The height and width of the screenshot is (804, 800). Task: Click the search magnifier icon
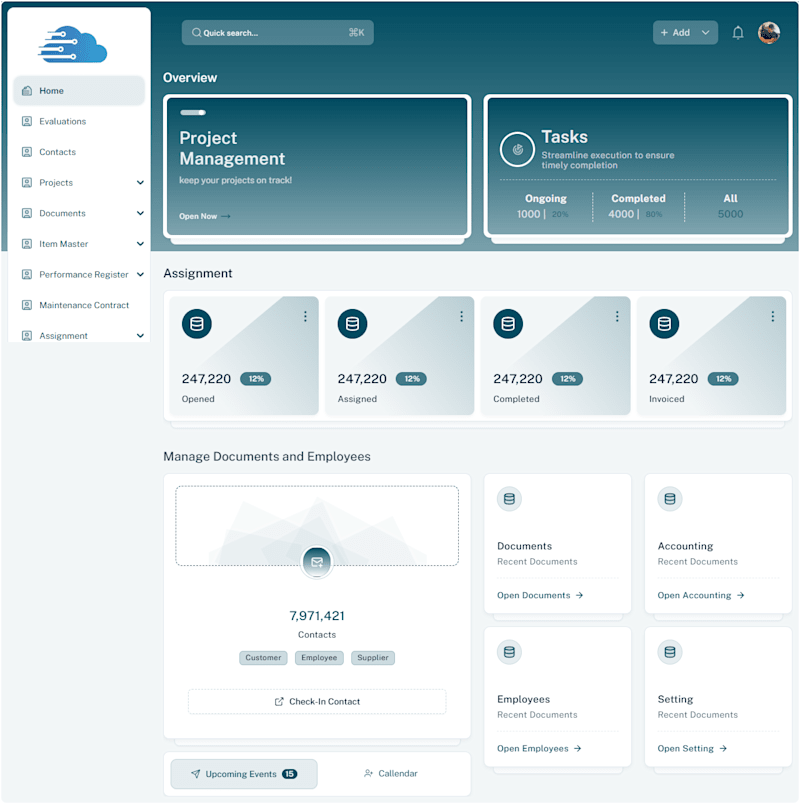pos(196,33)
